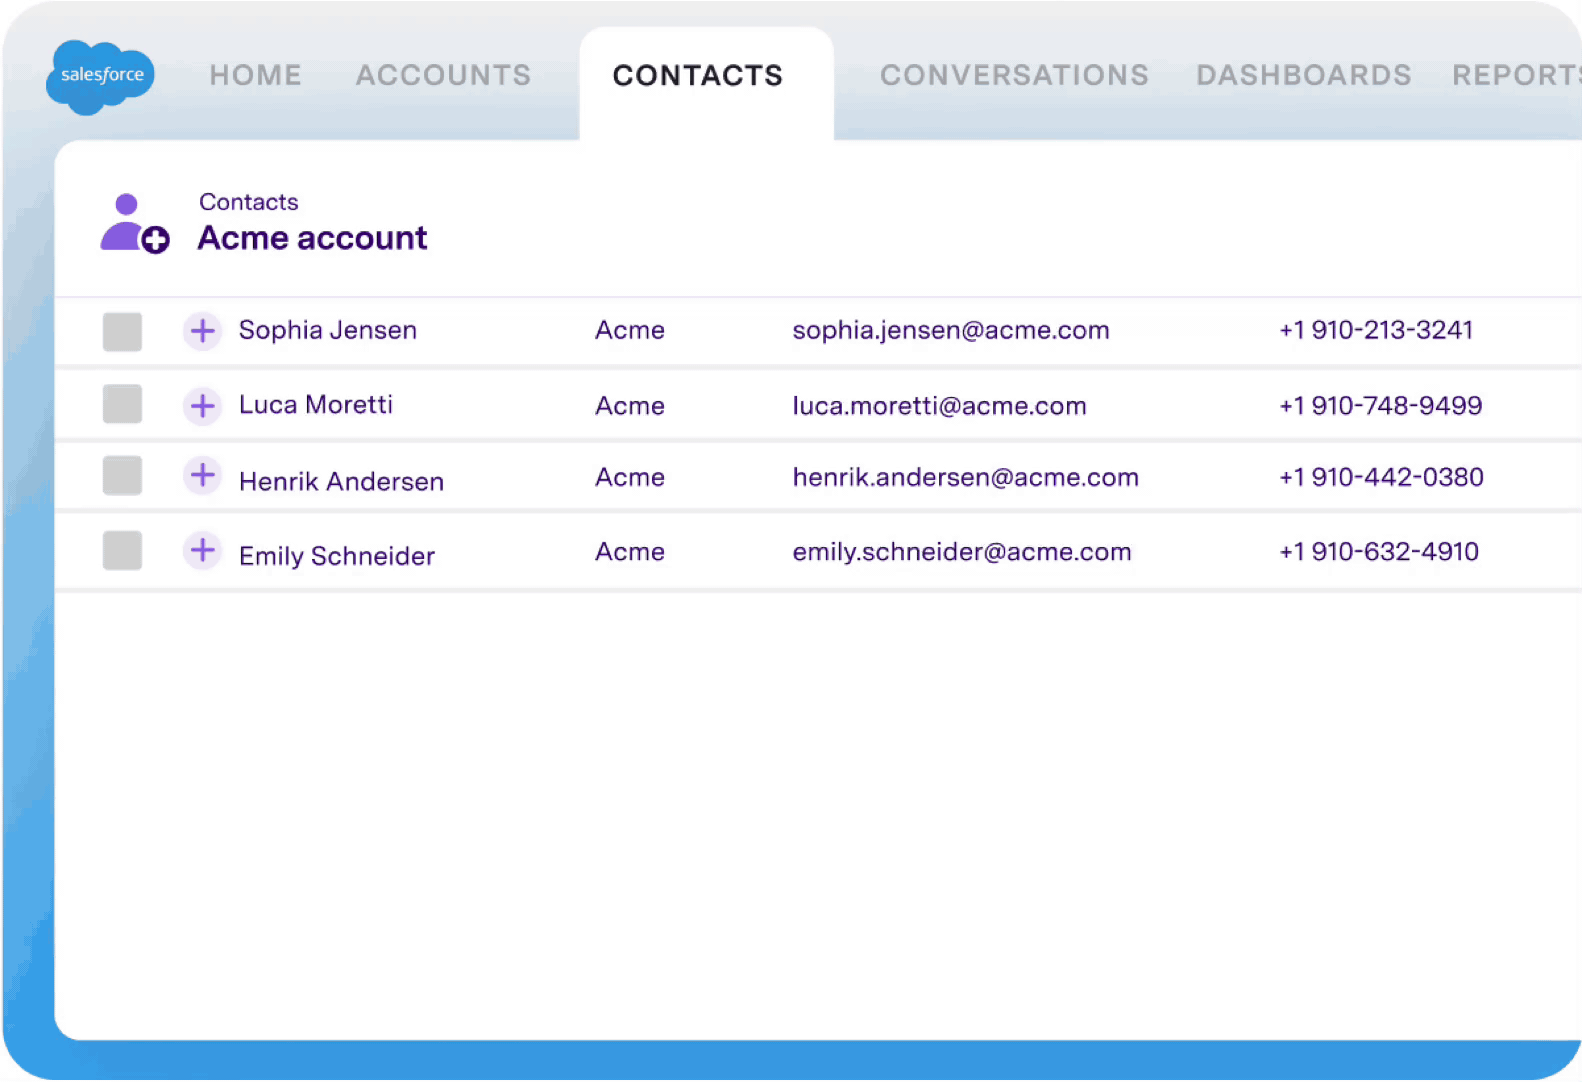This screenshot has width=1582, height=1082.
Task: Open the Dashboards tab
Action: coord(1304,75)
